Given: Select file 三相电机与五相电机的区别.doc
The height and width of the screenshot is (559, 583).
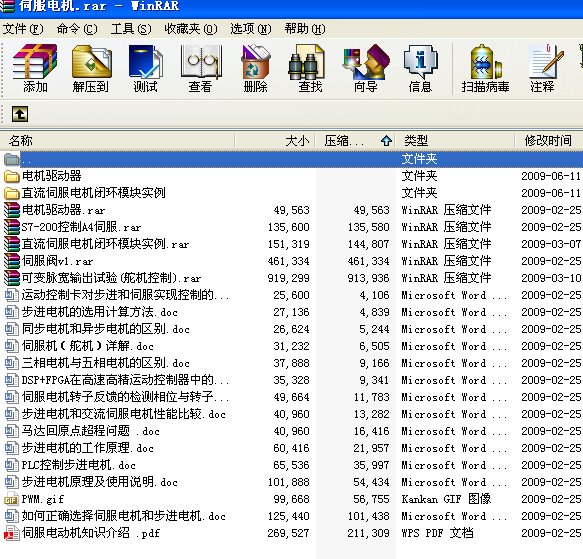Looking at the screenshot, I should (x=105, y=363).
